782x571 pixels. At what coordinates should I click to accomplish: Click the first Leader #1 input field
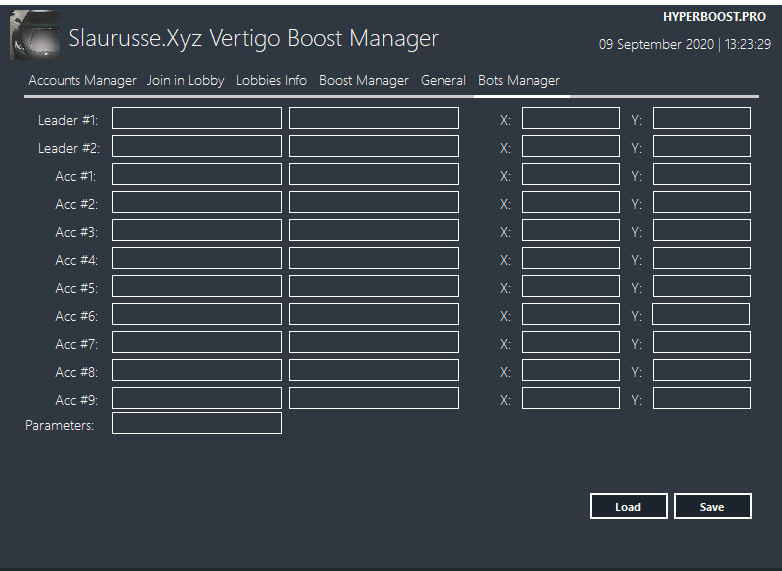coord(197,119)
